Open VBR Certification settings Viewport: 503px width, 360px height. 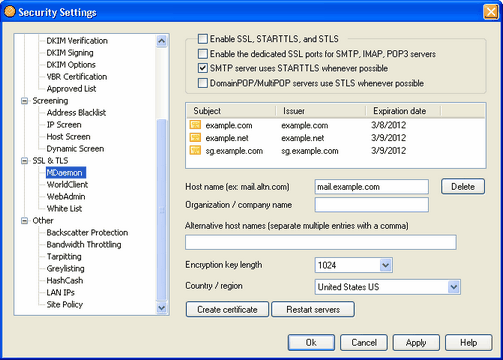click(x=77, y=77)
